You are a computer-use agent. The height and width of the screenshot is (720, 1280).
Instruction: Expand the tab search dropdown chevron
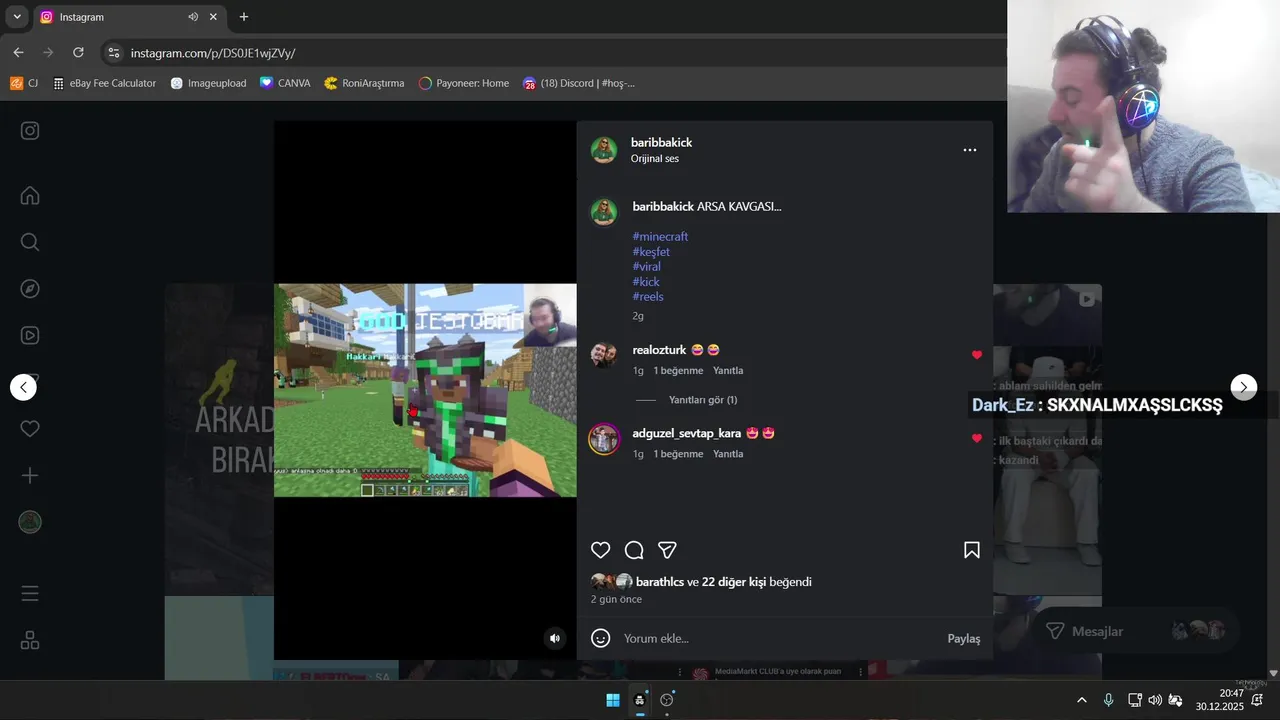17,17
